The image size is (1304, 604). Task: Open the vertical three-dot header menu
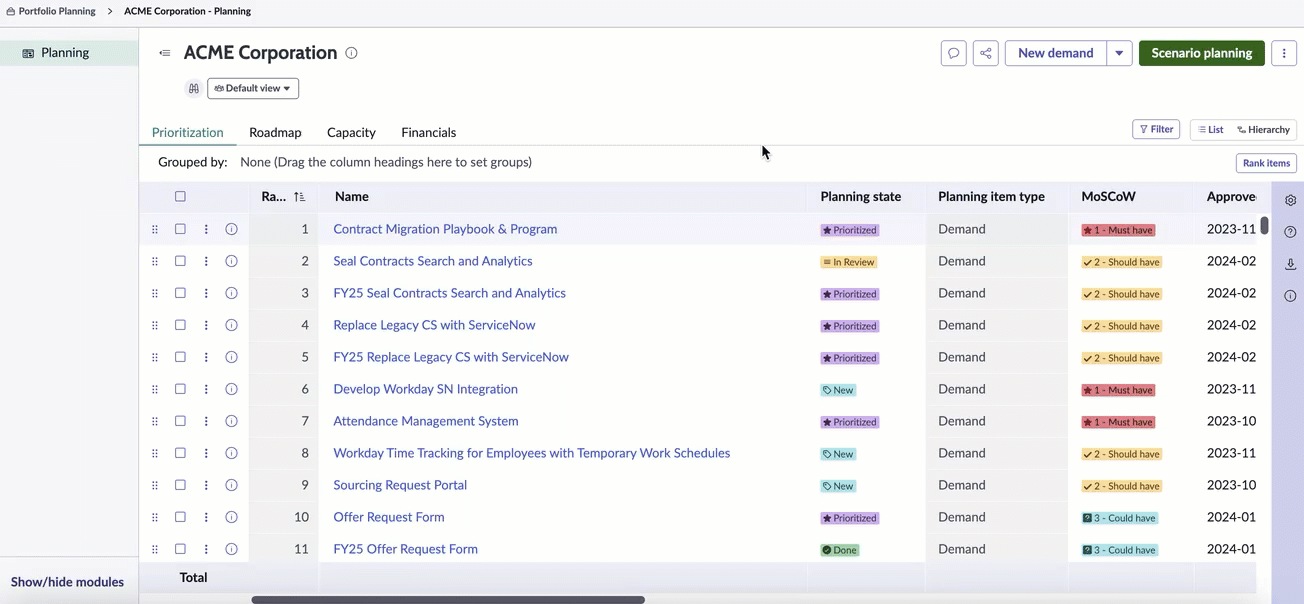tap(1284, 53)
